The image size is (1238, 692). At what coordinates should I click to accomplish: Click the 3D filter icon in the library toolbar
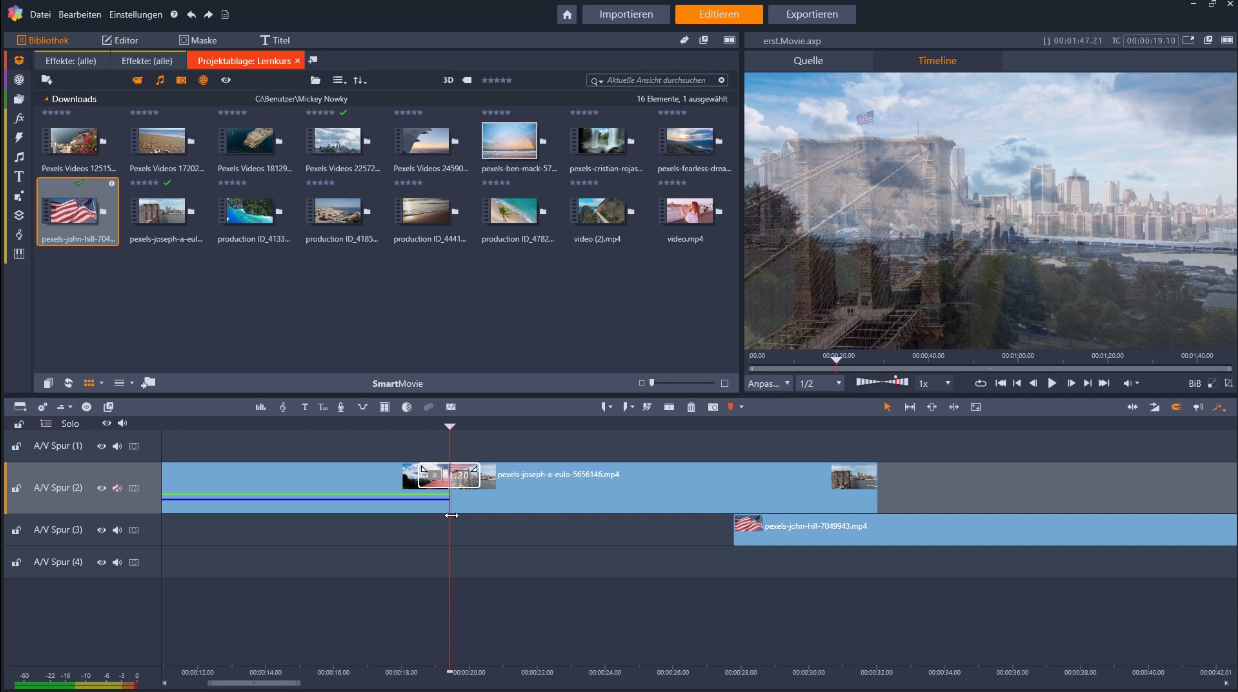[x=446, y=80]
